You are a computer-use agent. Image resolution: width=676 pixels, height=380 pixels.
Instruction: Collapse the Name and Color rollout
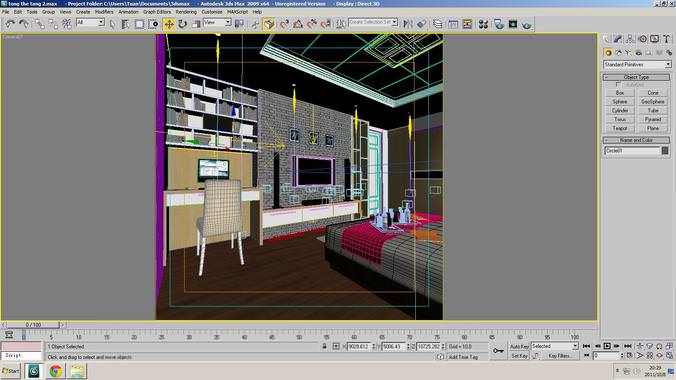[x=636, y=140]
